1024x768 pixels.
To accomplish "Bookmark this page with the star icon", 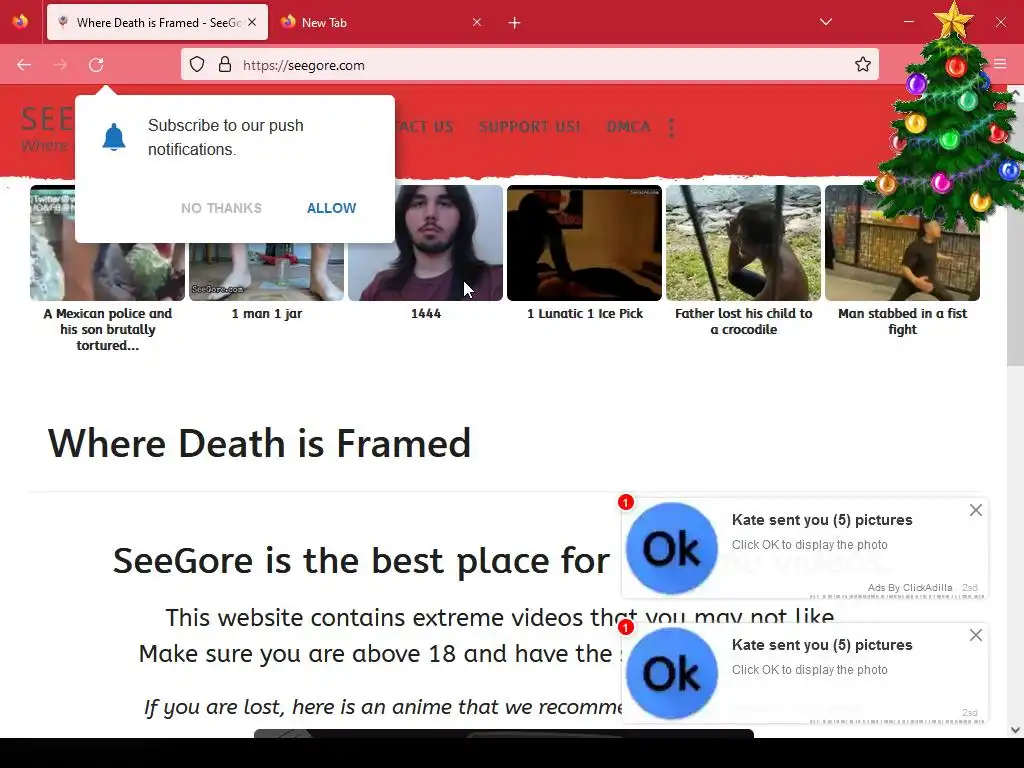I will [x=863, y=64].
